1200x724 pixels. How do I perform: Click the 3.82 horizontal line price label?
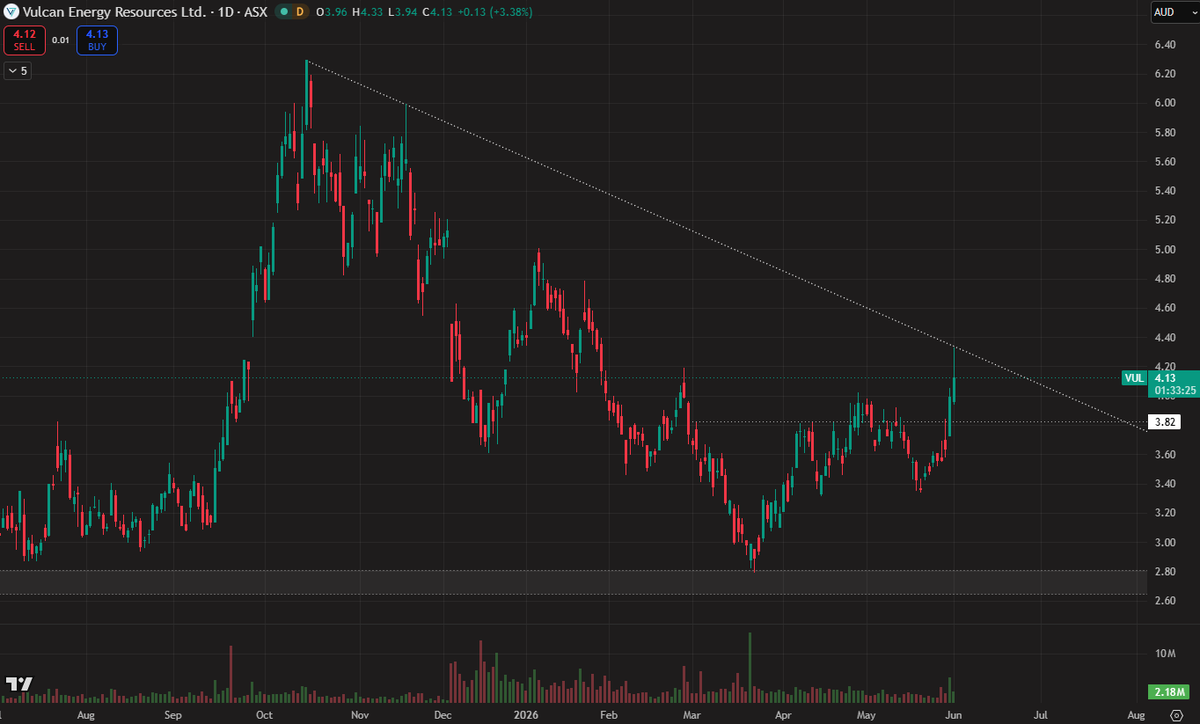[x=1164, y=423]
